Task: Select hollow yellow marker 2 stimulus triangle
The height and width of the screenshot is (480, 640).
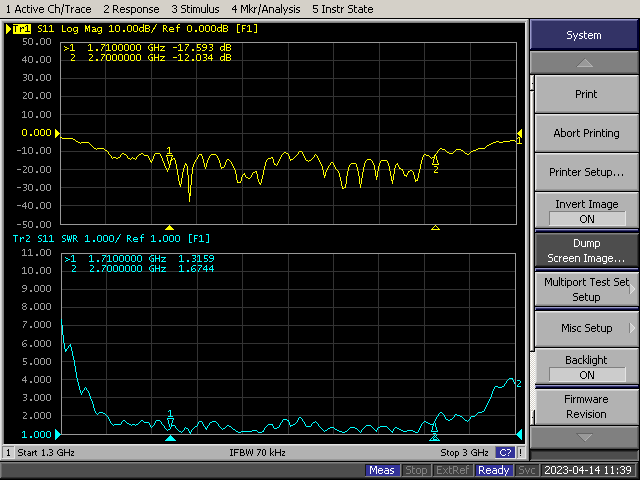Action: [x=435, y=227]
